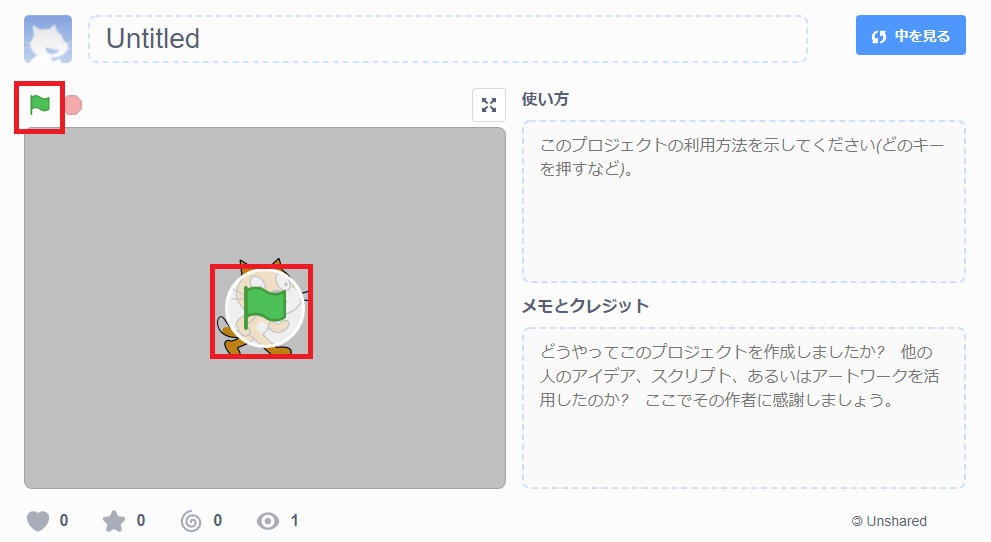Click the favorite count number
This screenshot has width=991, height=542.
[141, 521]
